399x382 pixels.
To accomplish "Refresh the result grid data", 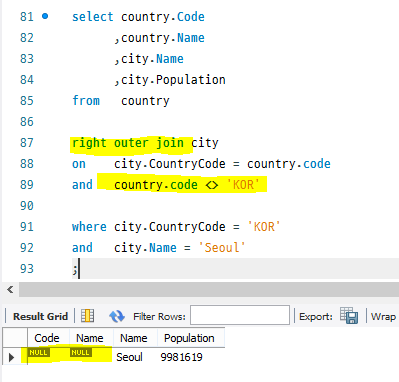I will coord(117,316).
